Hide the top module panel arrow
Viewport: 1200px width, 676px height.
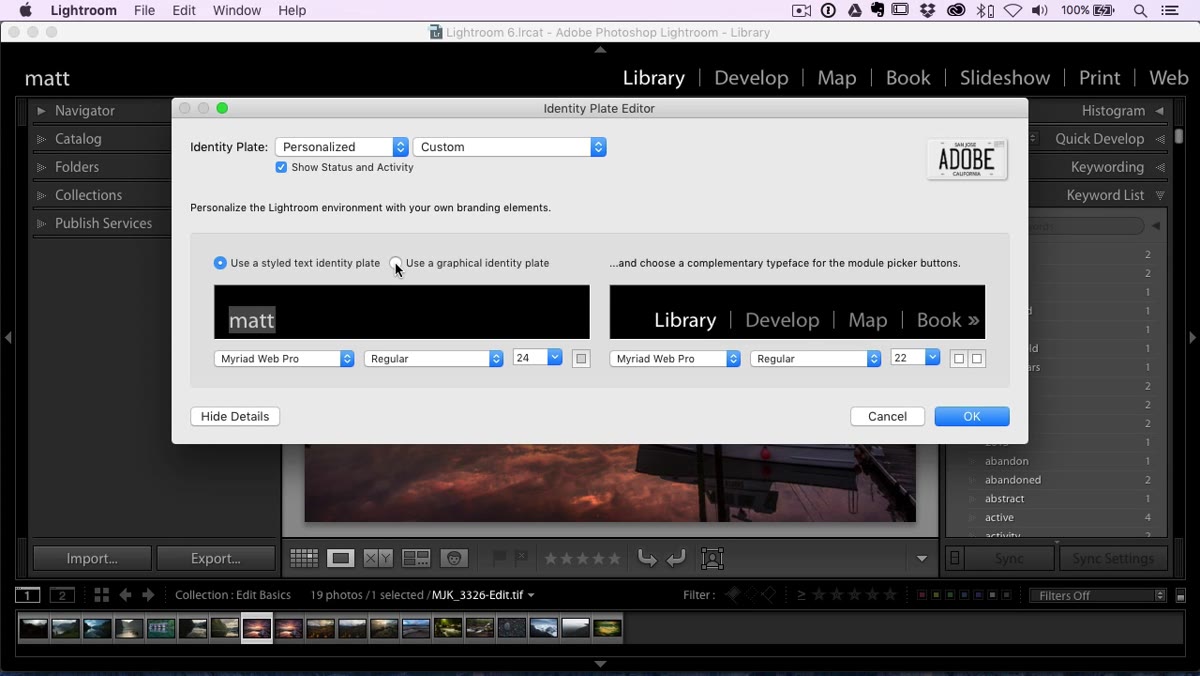[600, 49]
